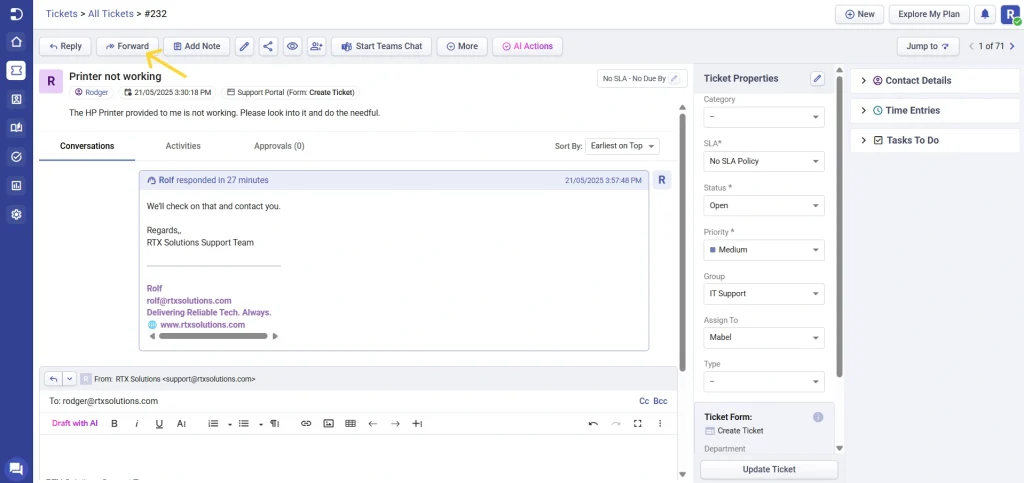1024x483 pixels.
Task: Toggle underline formatting in the editor
Action: point(159,424)
